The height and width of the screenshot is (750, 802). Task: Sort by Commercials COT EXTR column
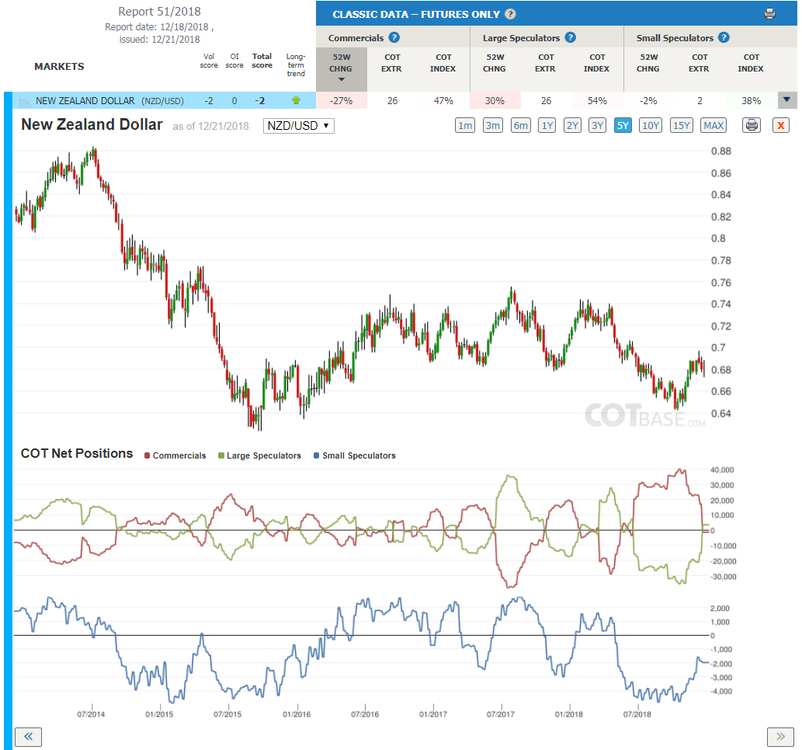click(x=392, y=63)
